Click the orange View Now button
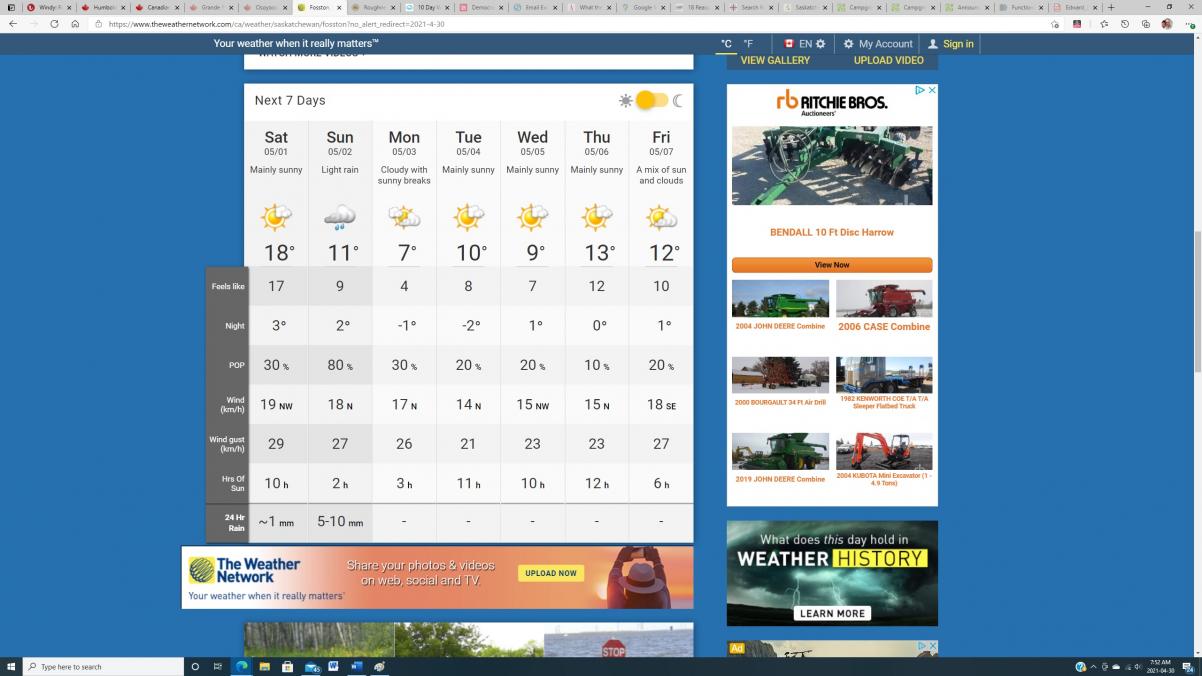This screenshot has width=1202, height=676. (x=831, y=265)
